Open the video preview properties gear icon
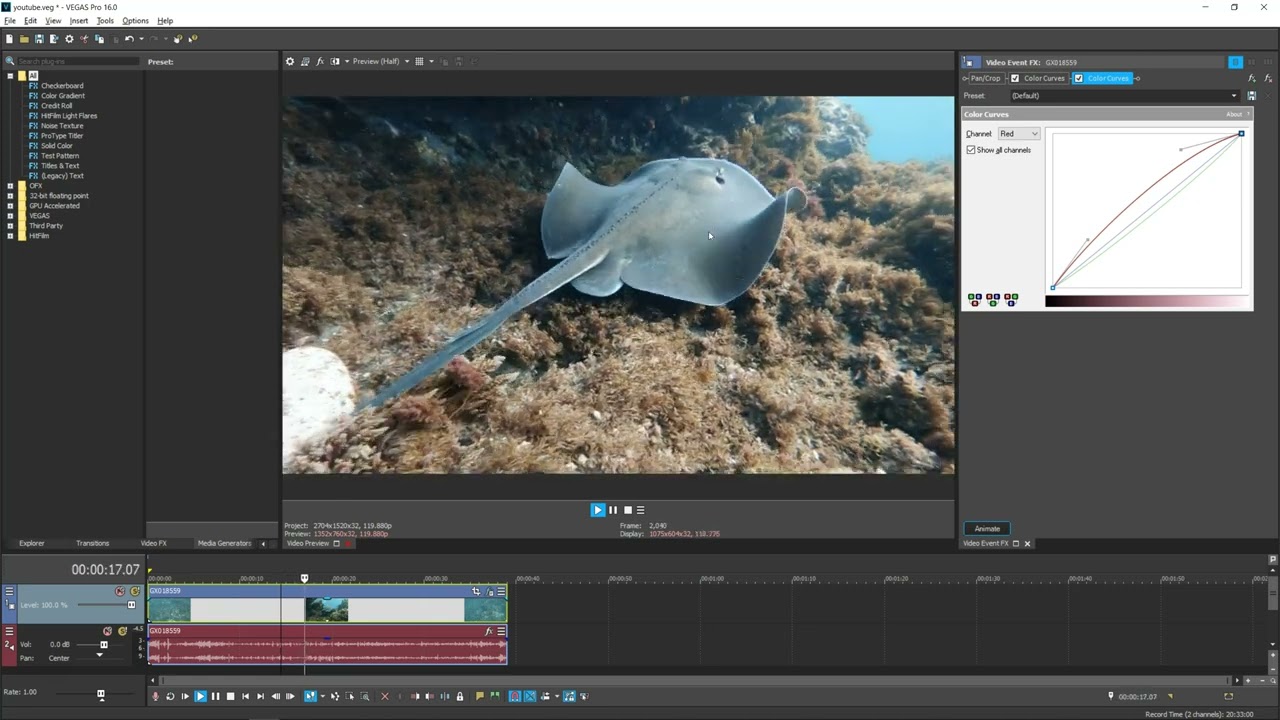This screenshot has width=1280, height=720. [290, 61]
